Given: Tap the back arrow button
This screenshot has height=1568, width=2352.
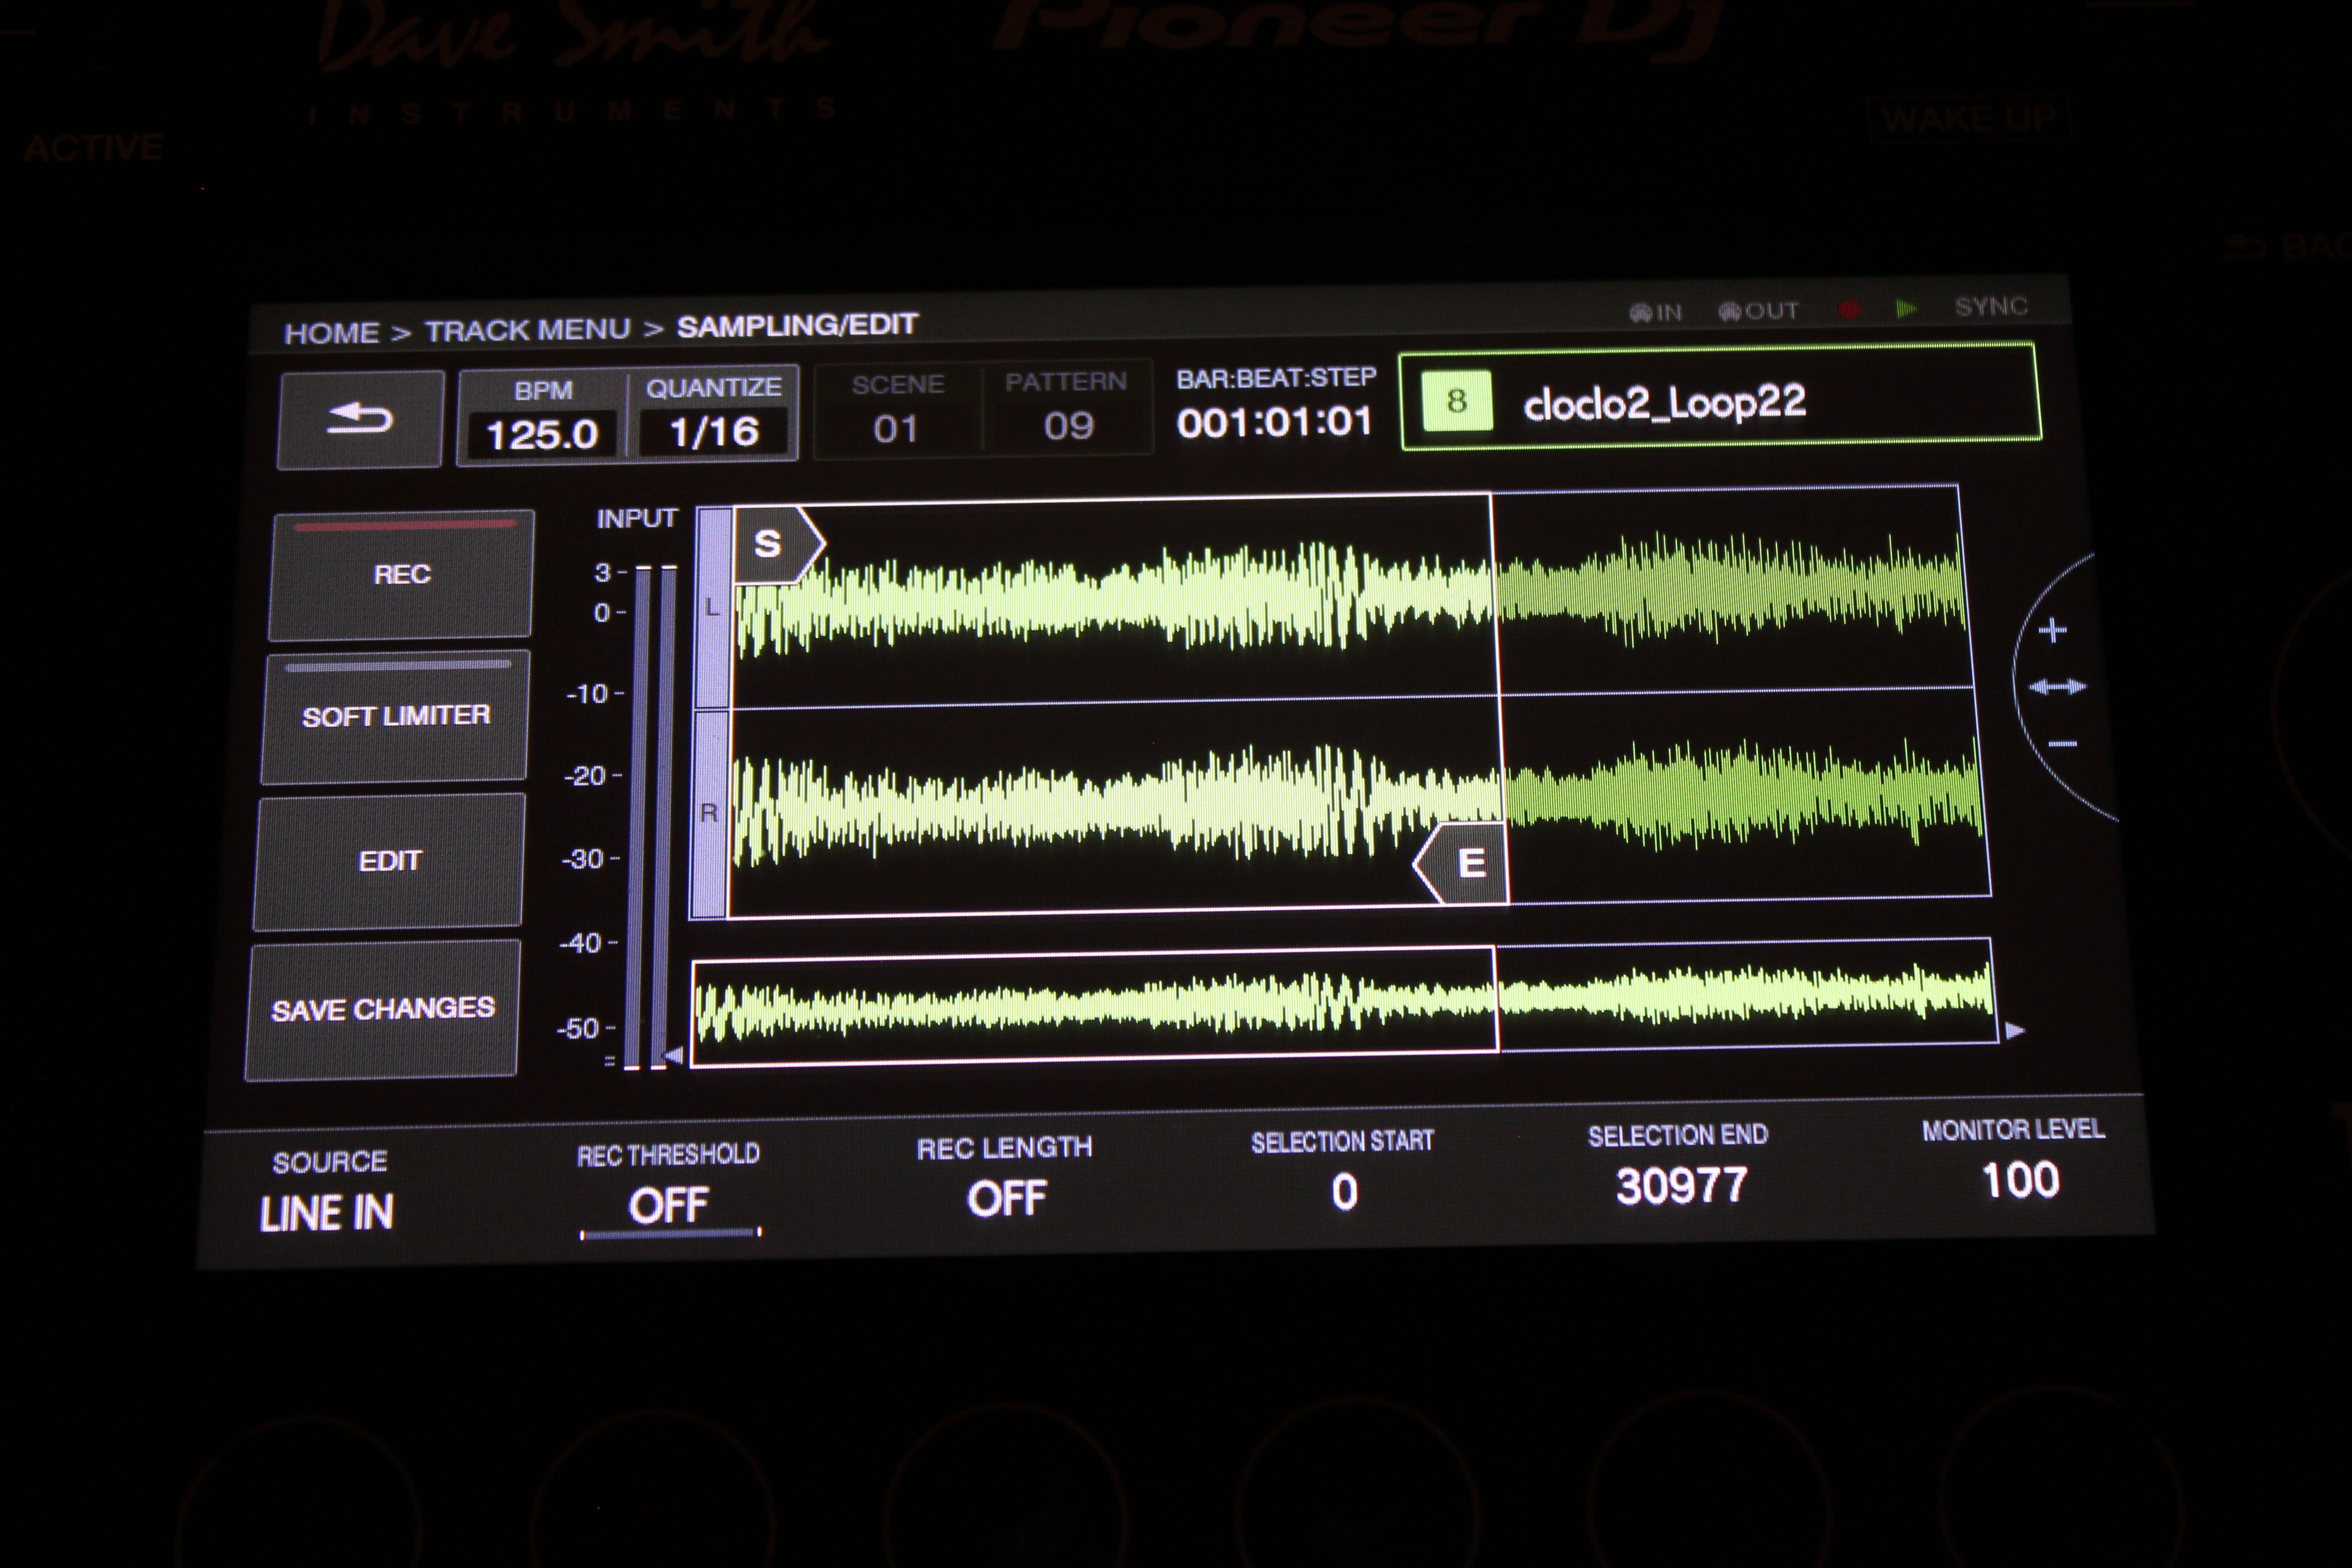Looking at the screenshot, I should [x=360, y=419].
